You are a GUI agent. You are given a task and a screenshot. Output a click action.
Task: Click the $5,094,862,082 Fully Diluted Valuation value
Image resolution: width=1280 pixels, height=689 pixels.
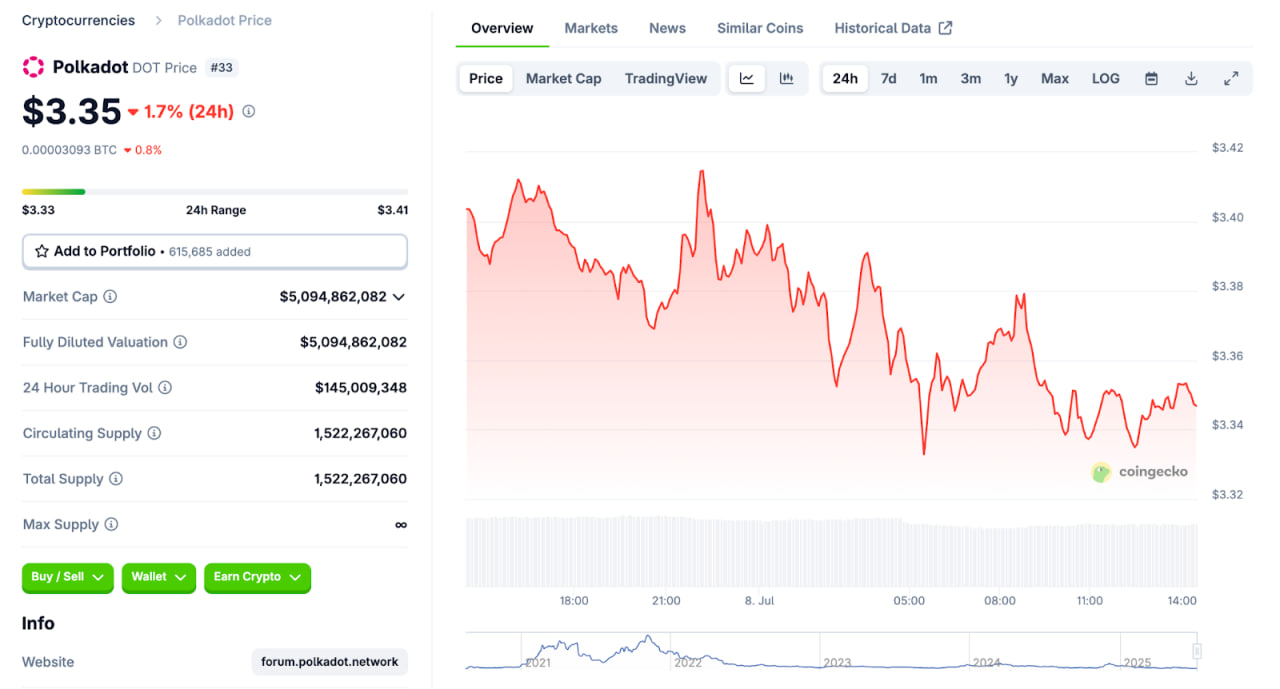tap(354, 342)
